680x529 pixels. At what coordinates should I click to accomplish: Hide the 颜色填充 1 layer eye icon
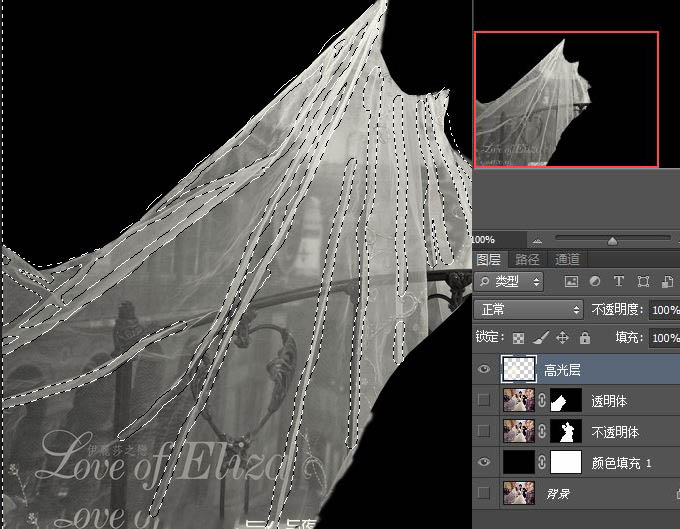[484, 462]
